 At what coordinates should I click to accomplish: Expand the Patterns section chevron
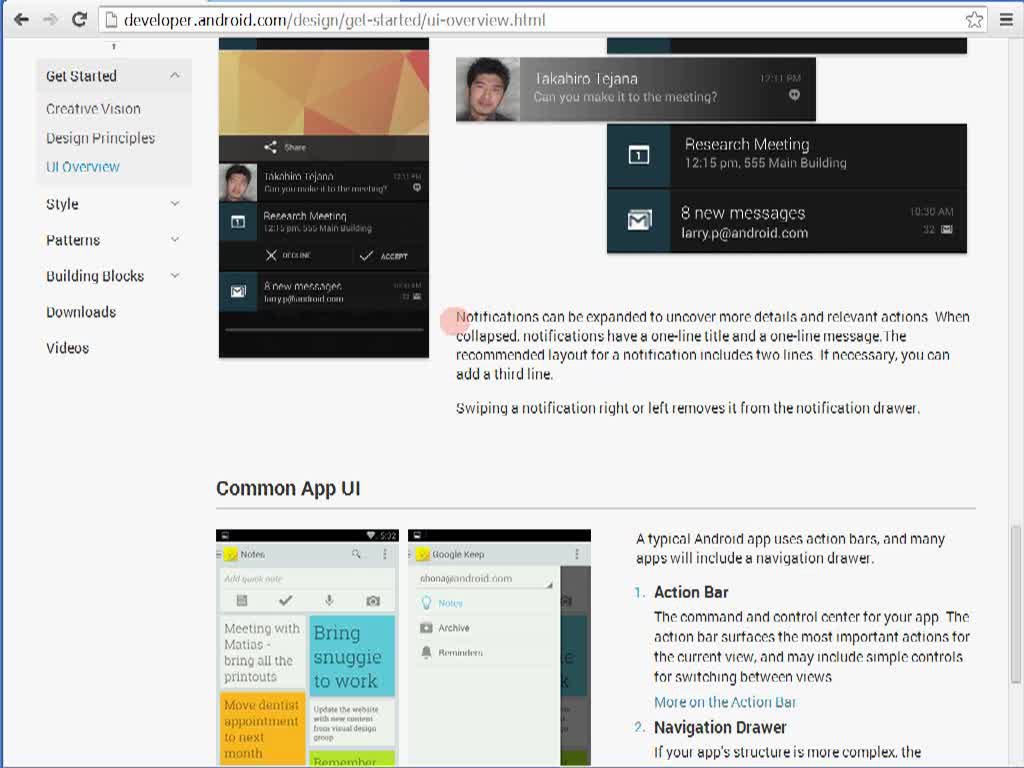coord(174,240)
